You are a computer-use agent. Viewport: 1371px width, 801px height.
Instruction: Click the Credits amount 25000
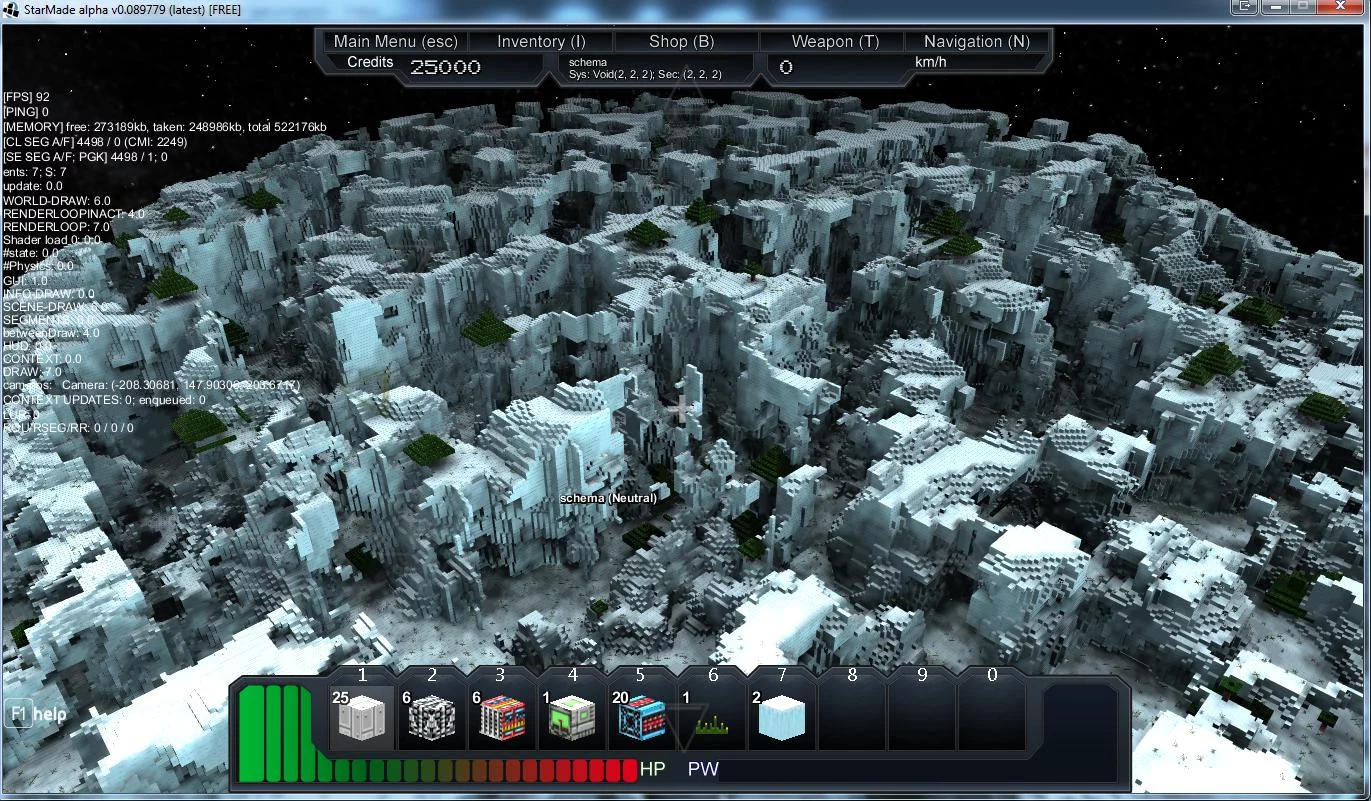tap(445, 67)
